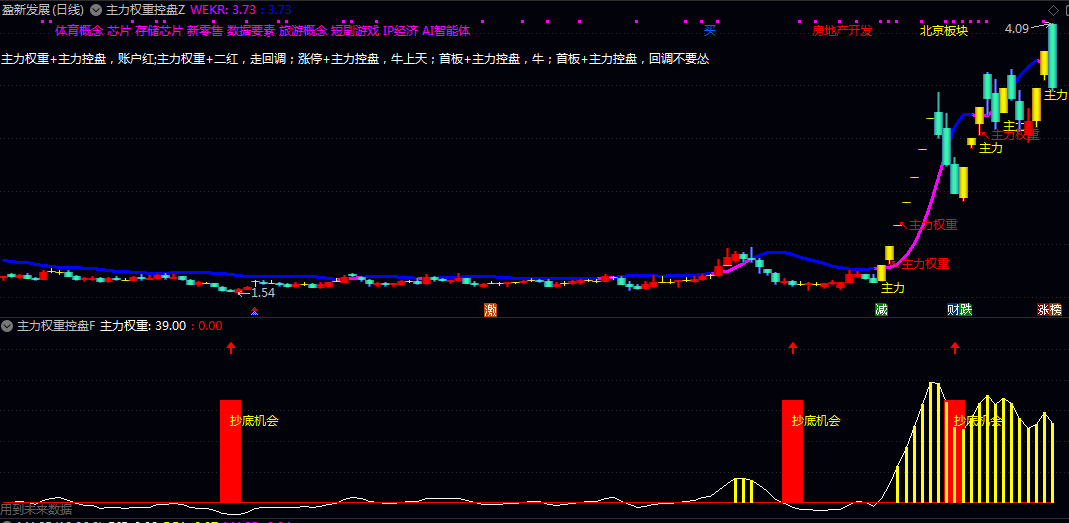Viewport: 1069px width, 523px height.
Task: Click the 1.54 low price label
Action: click(x=263, y=293)
